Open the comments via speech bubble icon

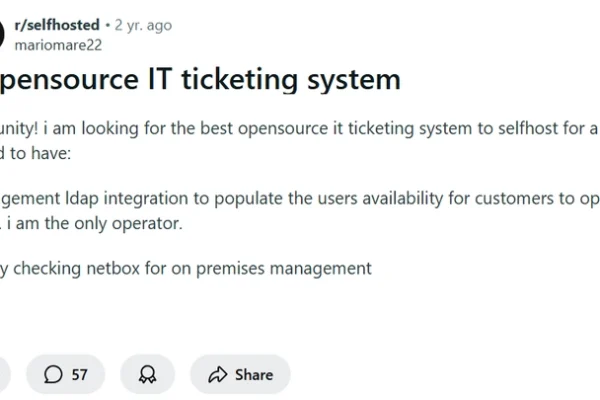coord(53,374)
